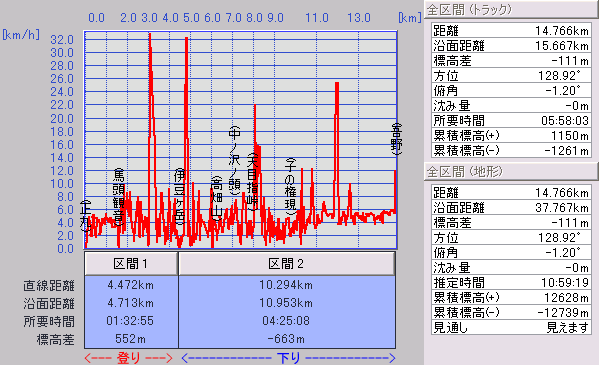
Task: Click the 全区間 (地形) panel header
Action: 511,172
